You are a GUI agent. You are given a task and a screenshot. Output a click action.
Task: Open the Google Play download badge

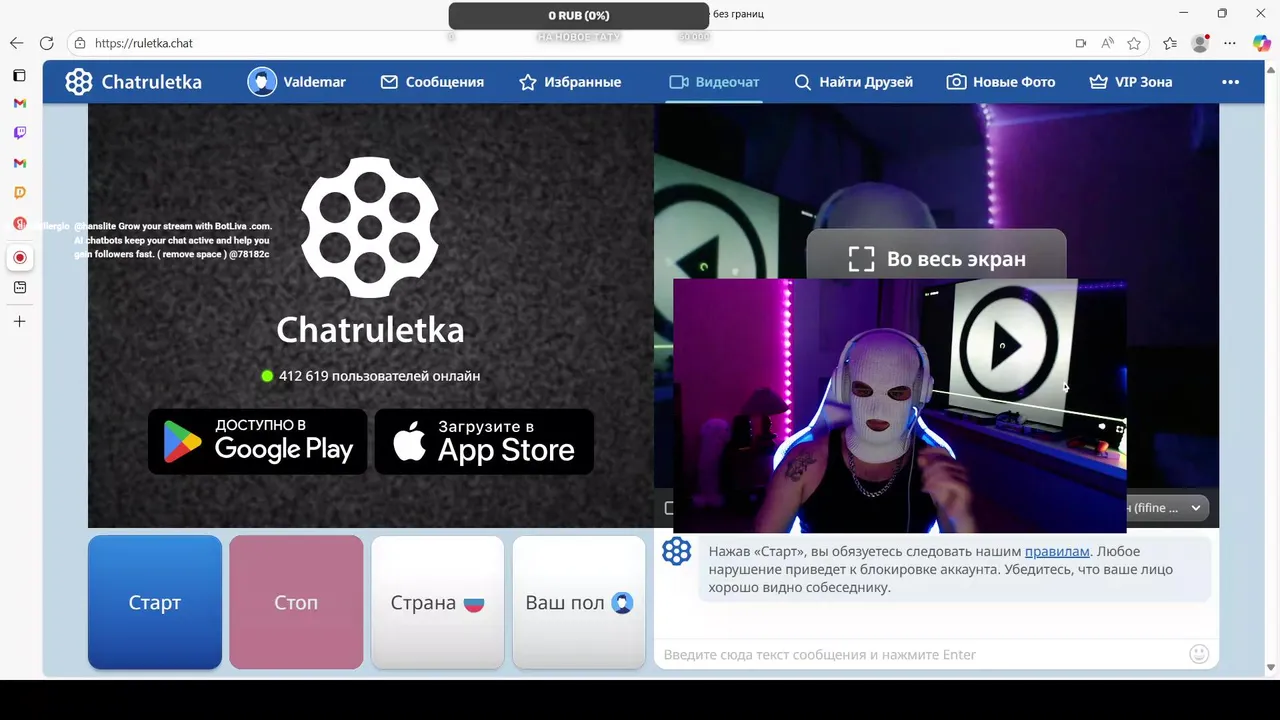click(x=257, y=441)
